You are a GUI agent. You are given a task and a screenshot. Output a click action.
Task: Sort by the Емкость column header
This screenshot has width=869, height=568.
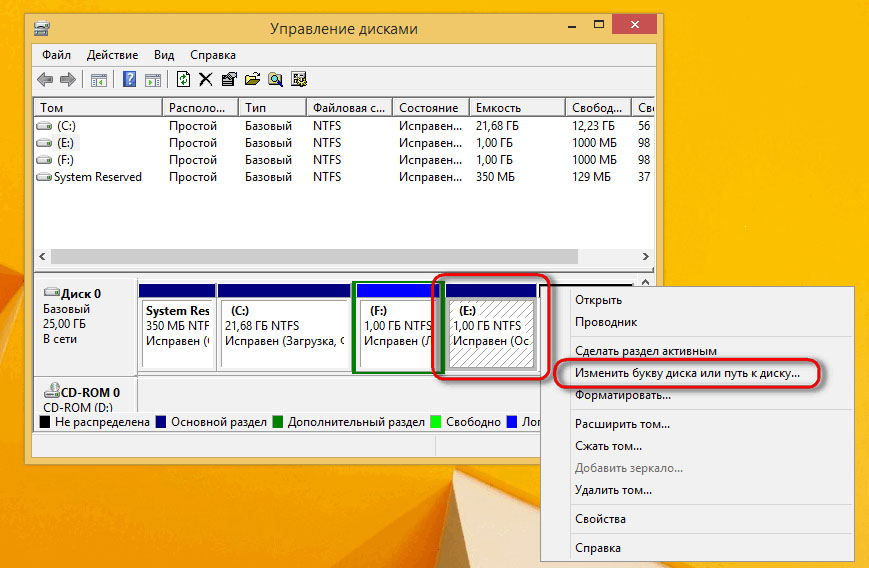(x=516, y=108)
